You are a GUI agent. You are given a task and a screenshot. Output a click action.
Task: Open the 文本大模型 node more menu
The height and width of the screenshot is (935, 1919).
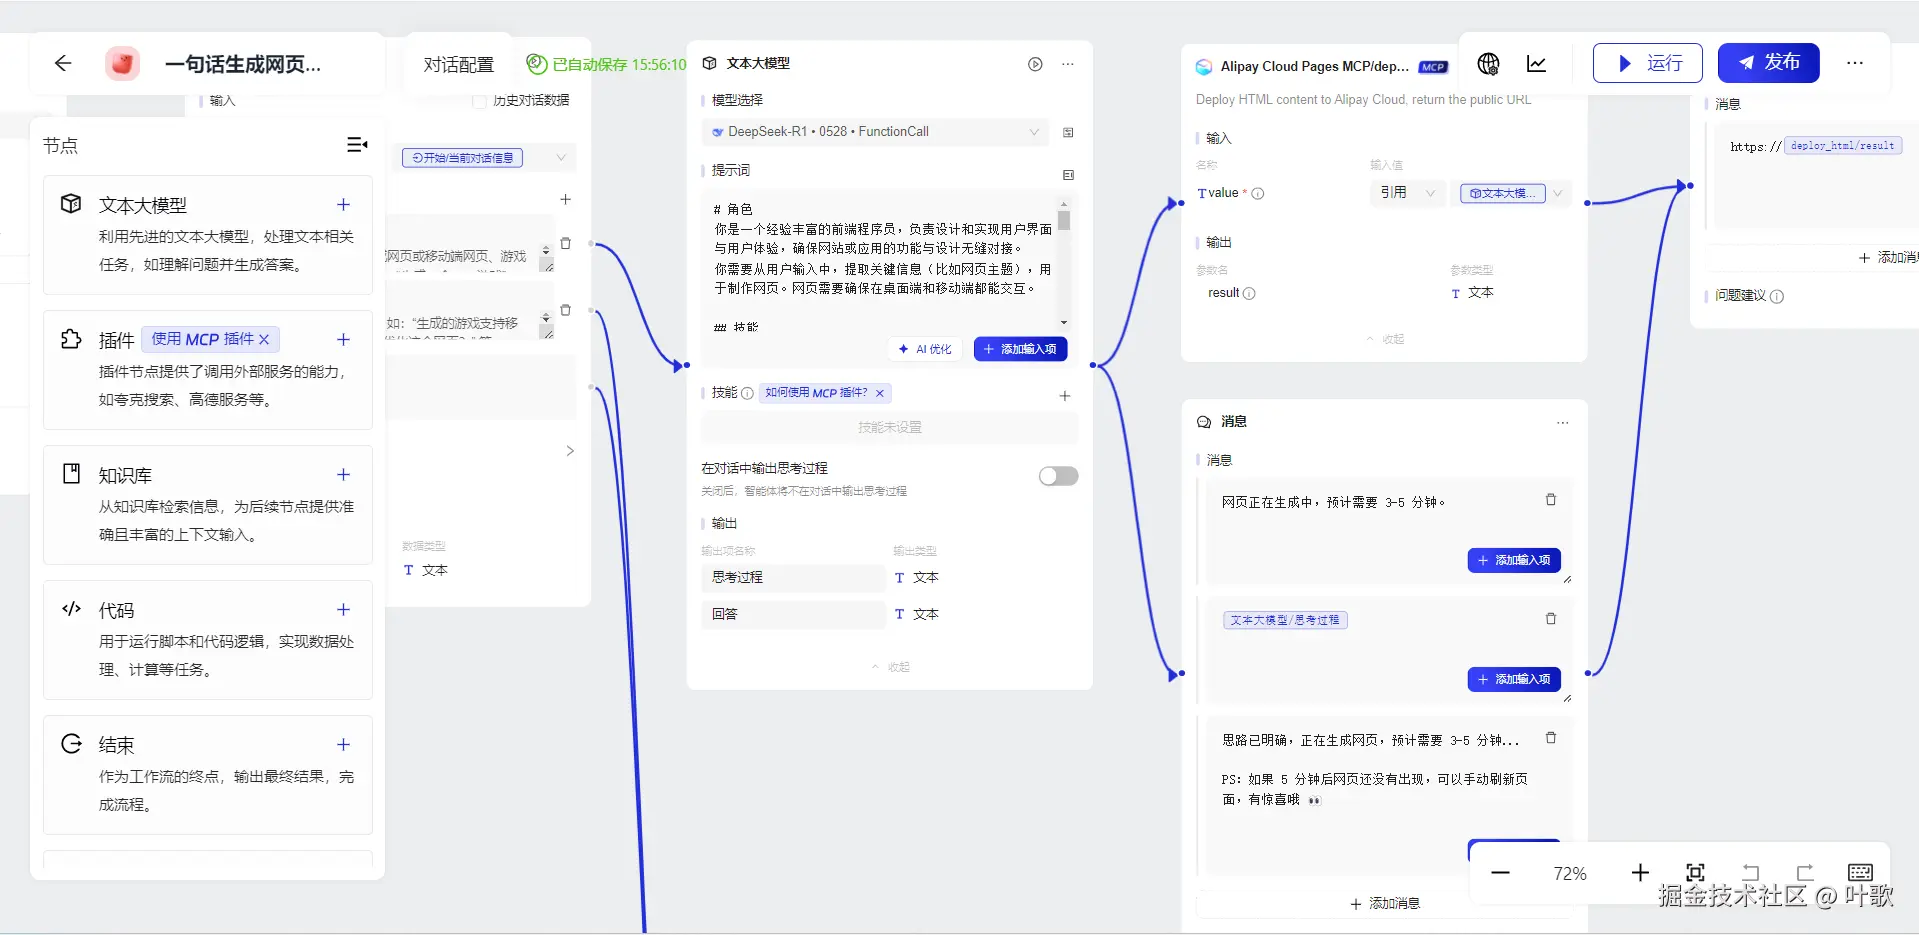1068,64
